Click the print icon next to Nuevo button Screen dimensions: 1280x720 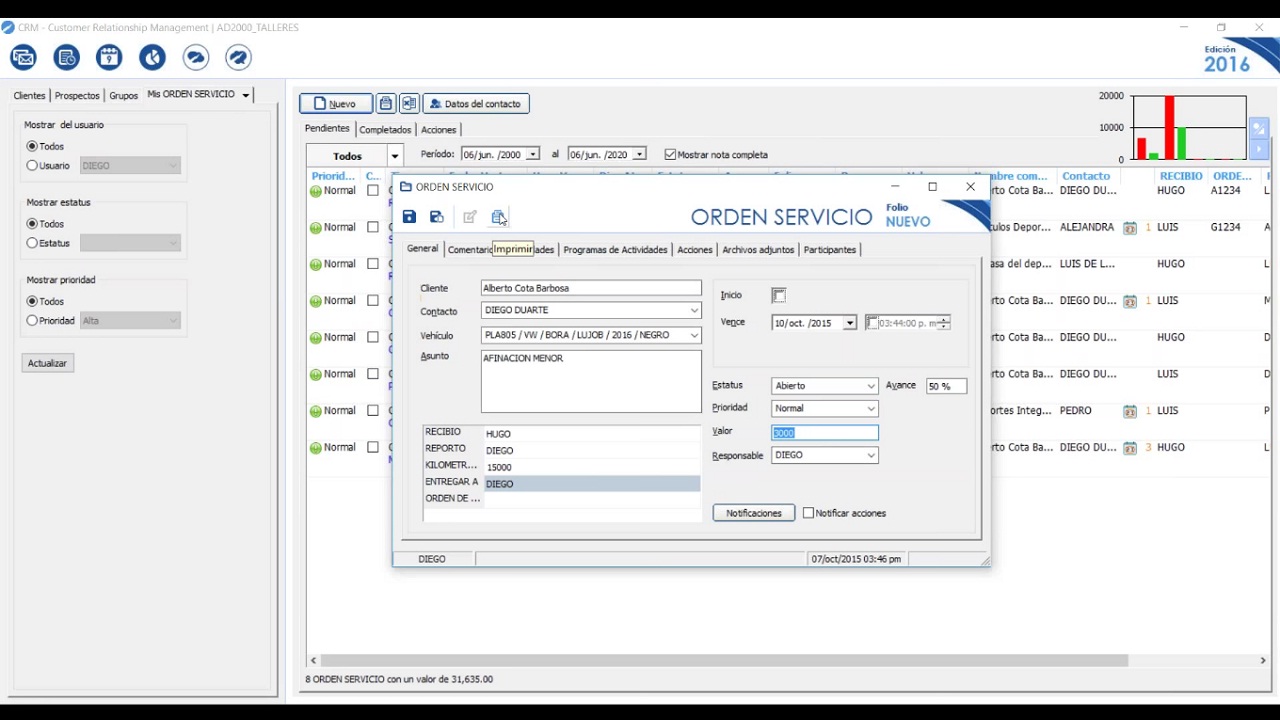[x=386, y=104]
